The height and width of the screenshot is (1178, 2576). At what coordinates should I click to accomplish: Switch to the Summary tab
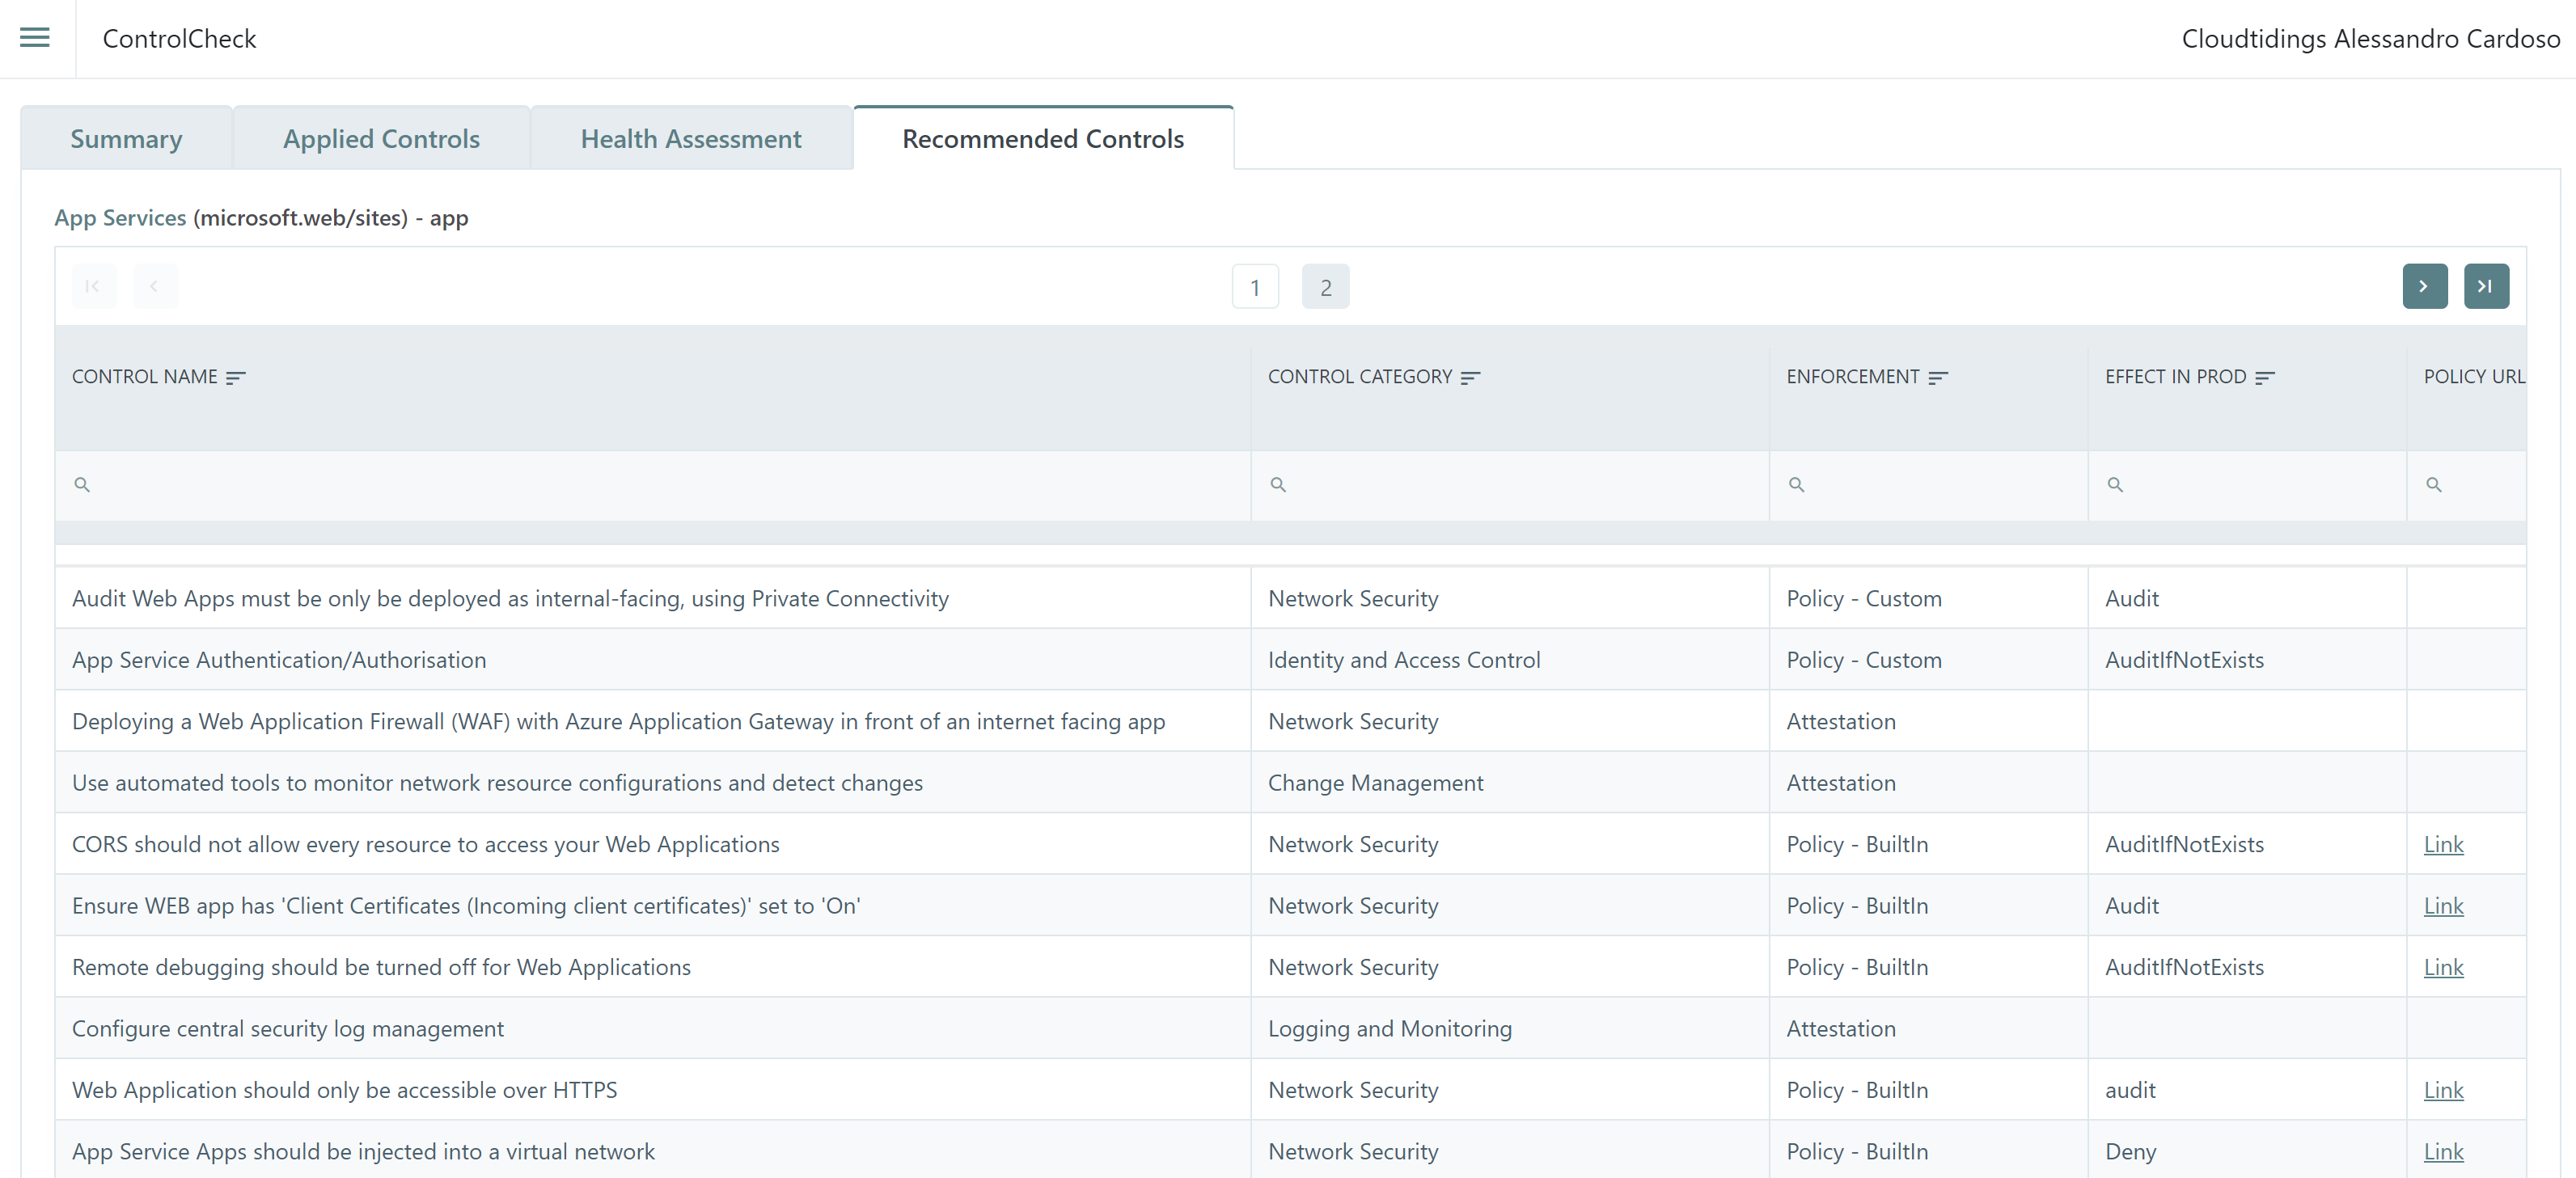pos(126,139)
